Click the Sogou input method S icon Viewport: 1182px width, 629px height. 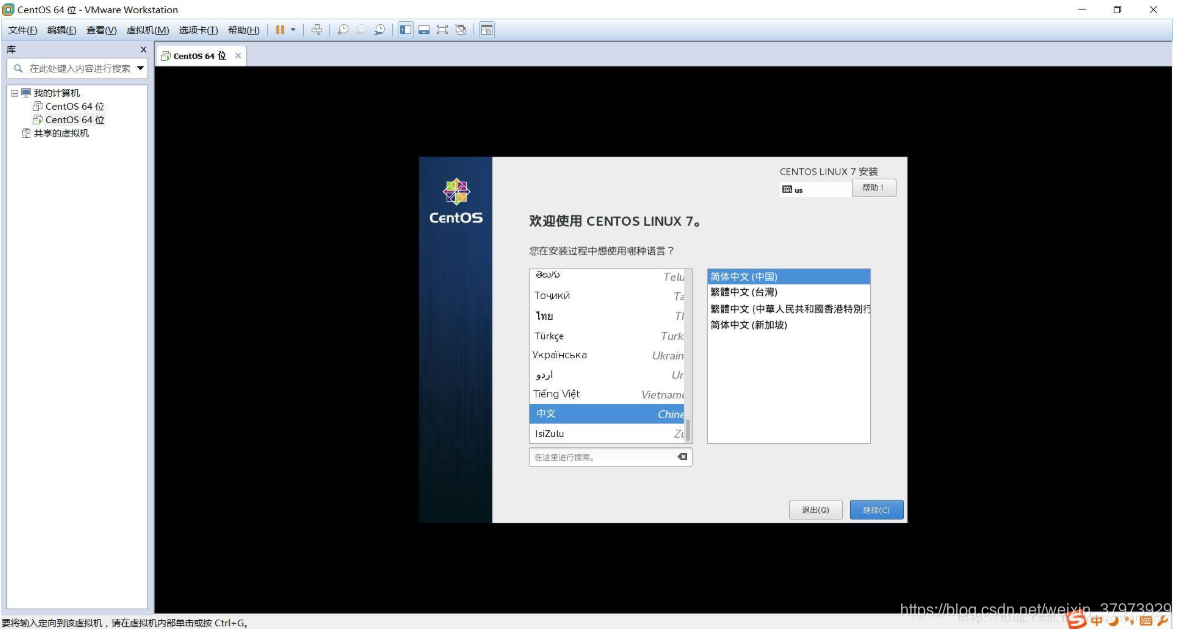coord(1076,620)
